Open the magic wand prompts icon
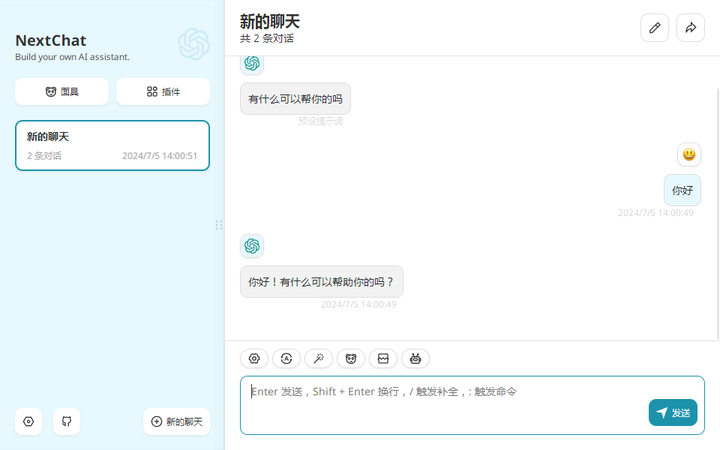 pos(319,359)
